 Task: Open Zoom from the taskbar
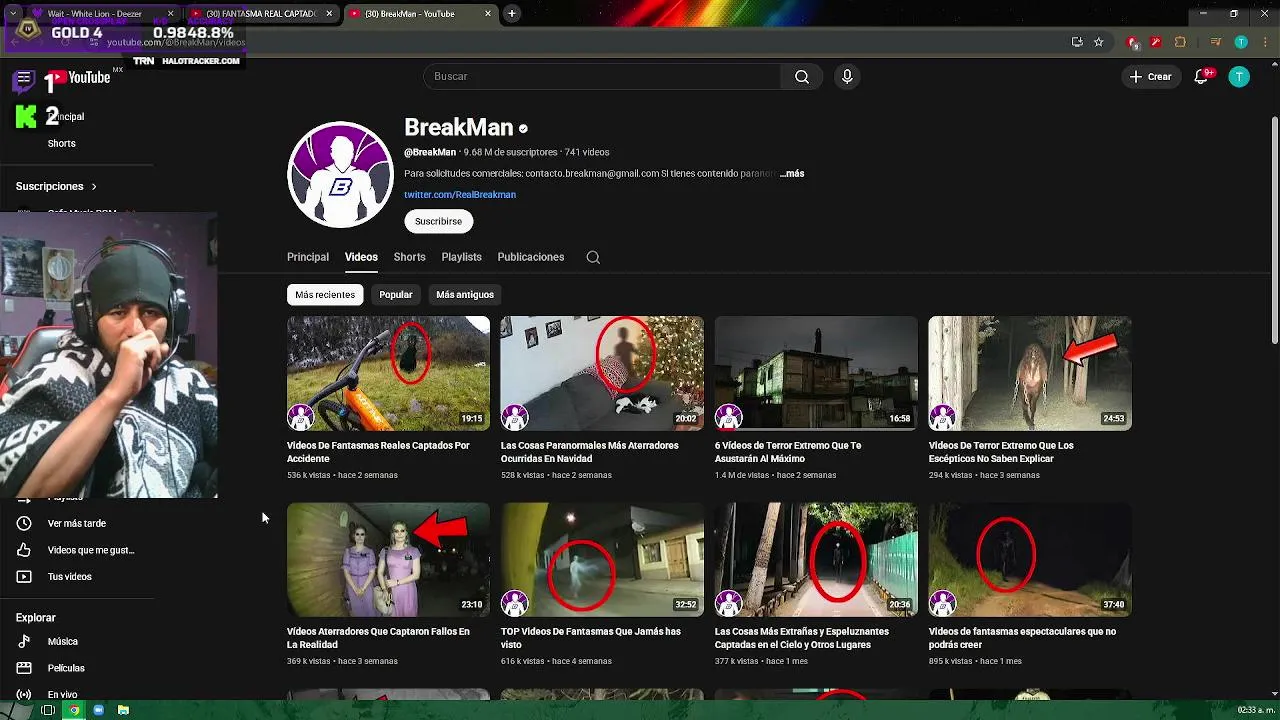click(x=98, y=710)
